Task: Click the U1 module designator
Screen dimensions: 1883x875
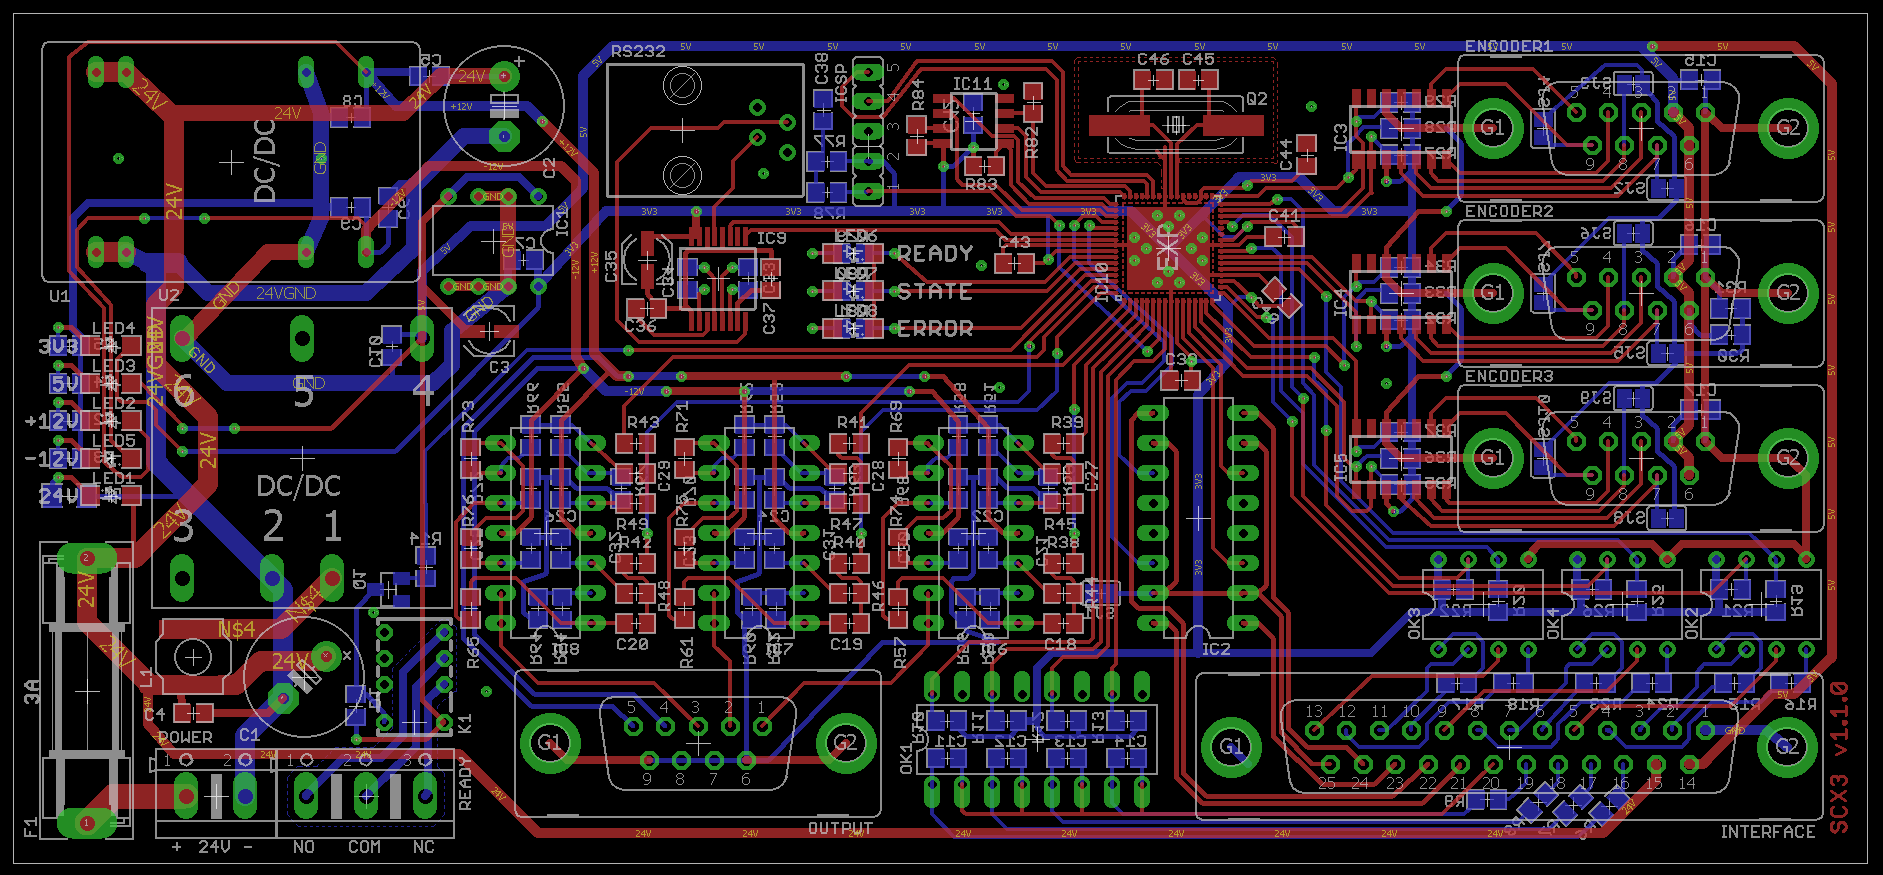Action: (x=60, y=296)
